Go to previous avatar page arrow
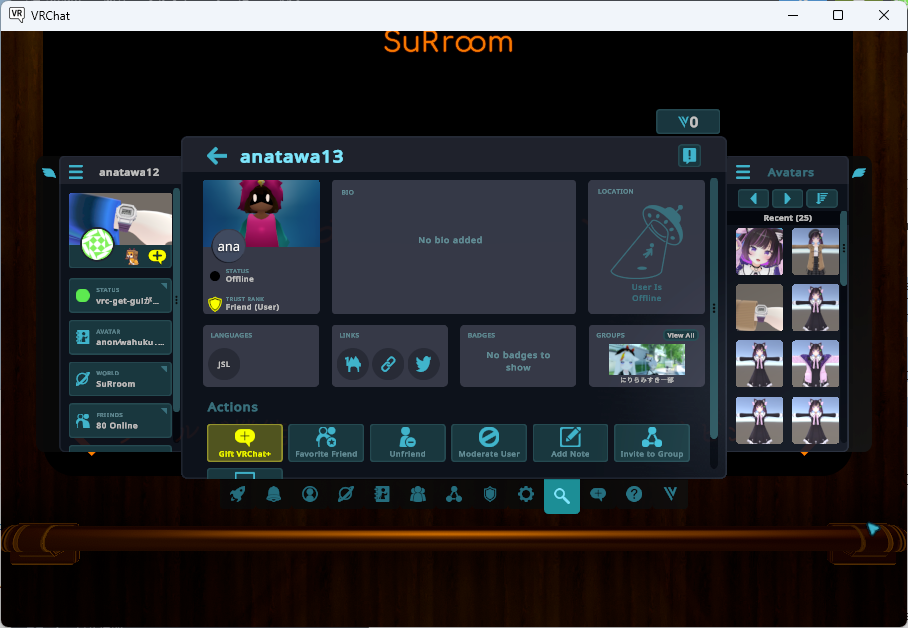 753,199
